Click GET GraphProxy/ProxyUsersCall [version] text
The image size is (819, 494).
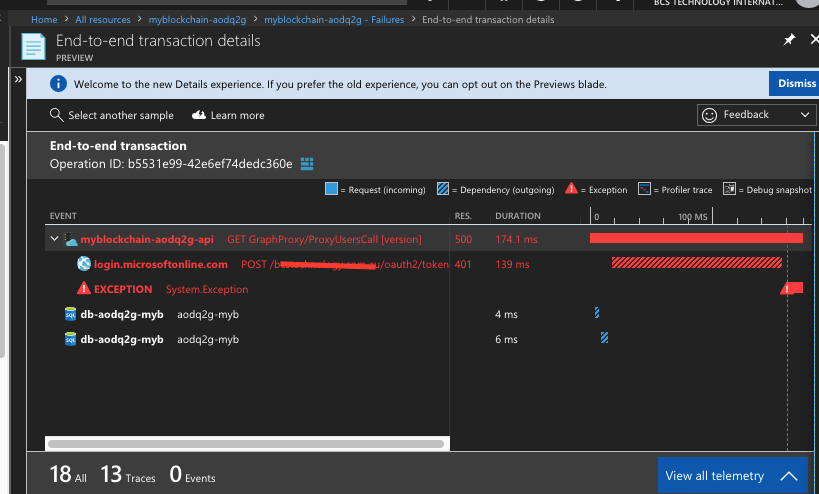[324, 239]
